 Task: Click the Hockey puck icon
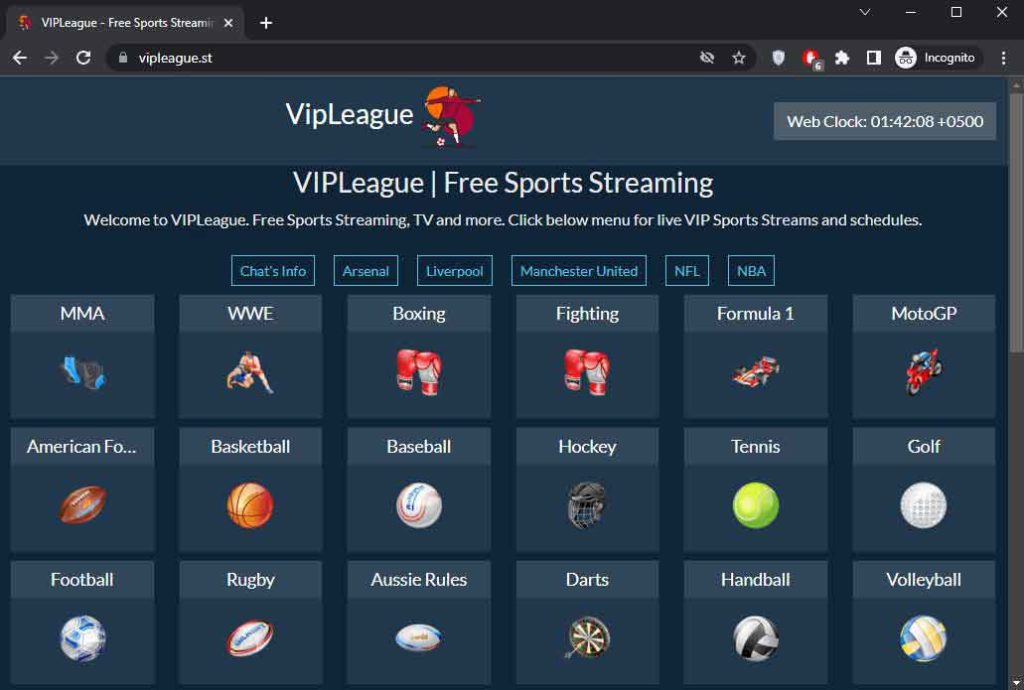(587, 505)
